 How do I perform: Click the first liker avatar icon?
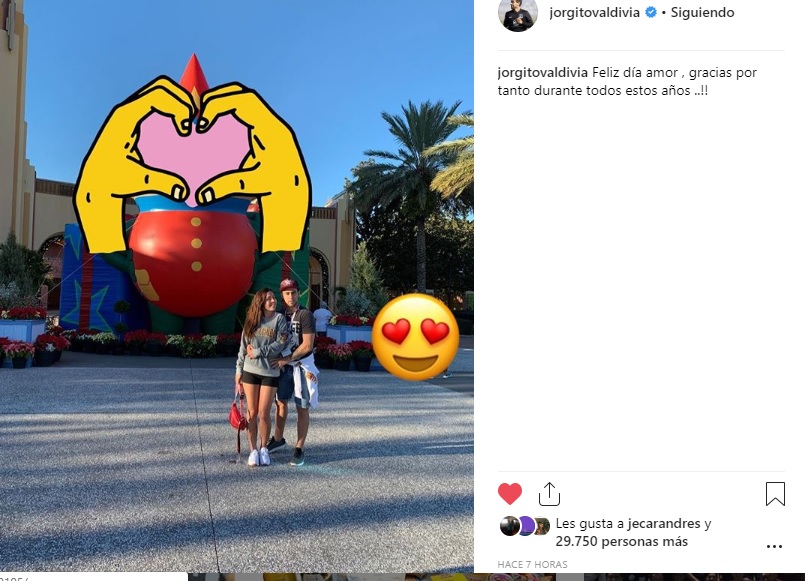click(510, 526)
